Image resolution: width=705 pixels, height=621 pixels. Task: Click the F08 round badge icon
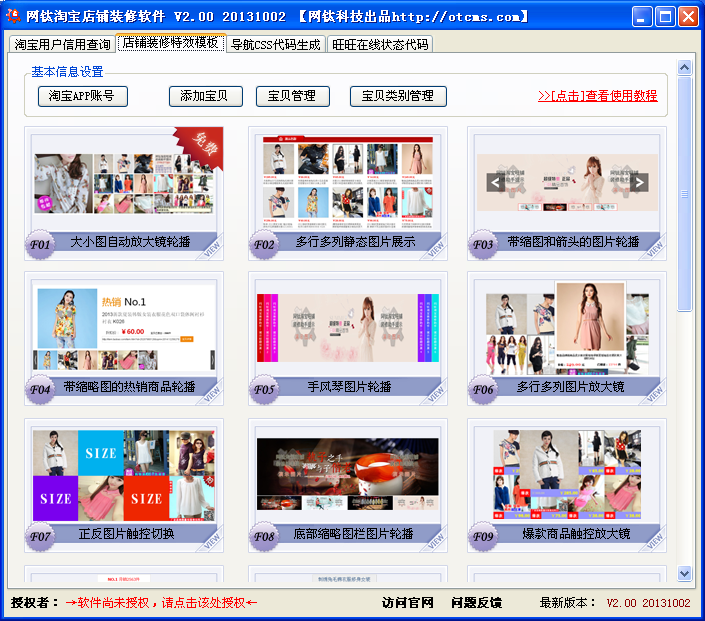pos(264,537)
